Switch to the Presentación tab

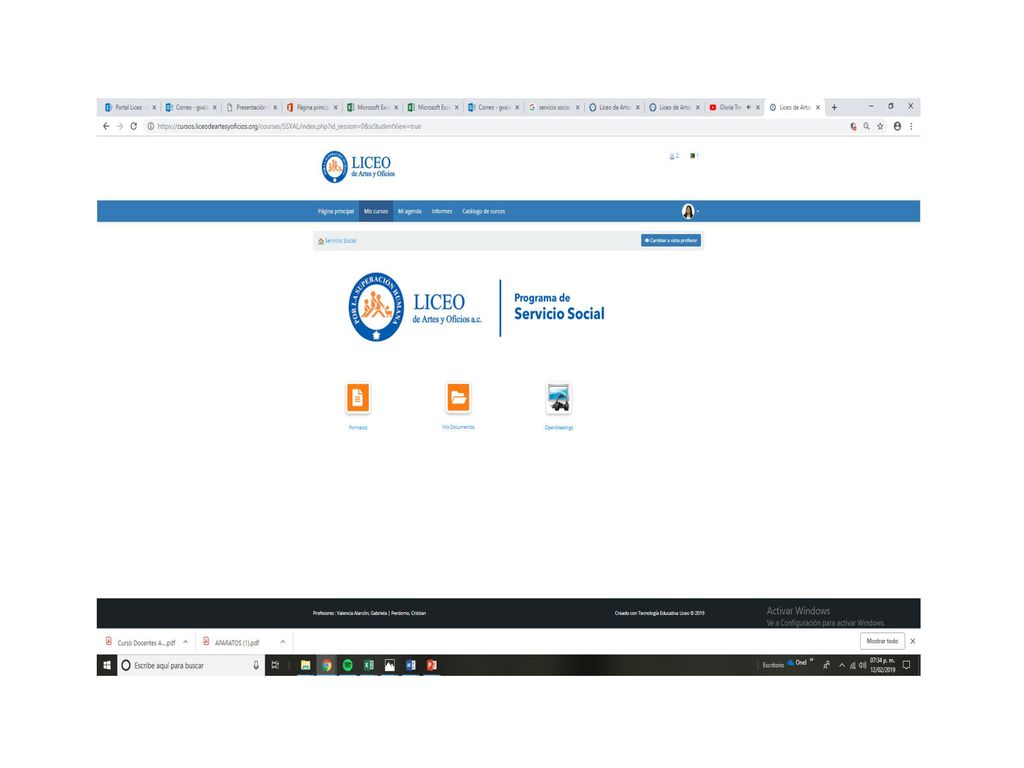click(251, 107)
